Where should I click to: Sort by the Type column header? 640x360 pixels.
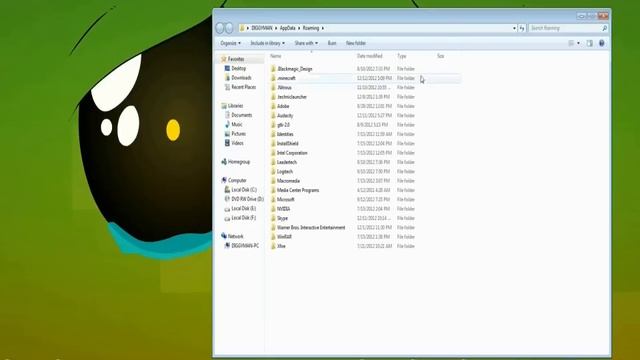click(402, 56)
